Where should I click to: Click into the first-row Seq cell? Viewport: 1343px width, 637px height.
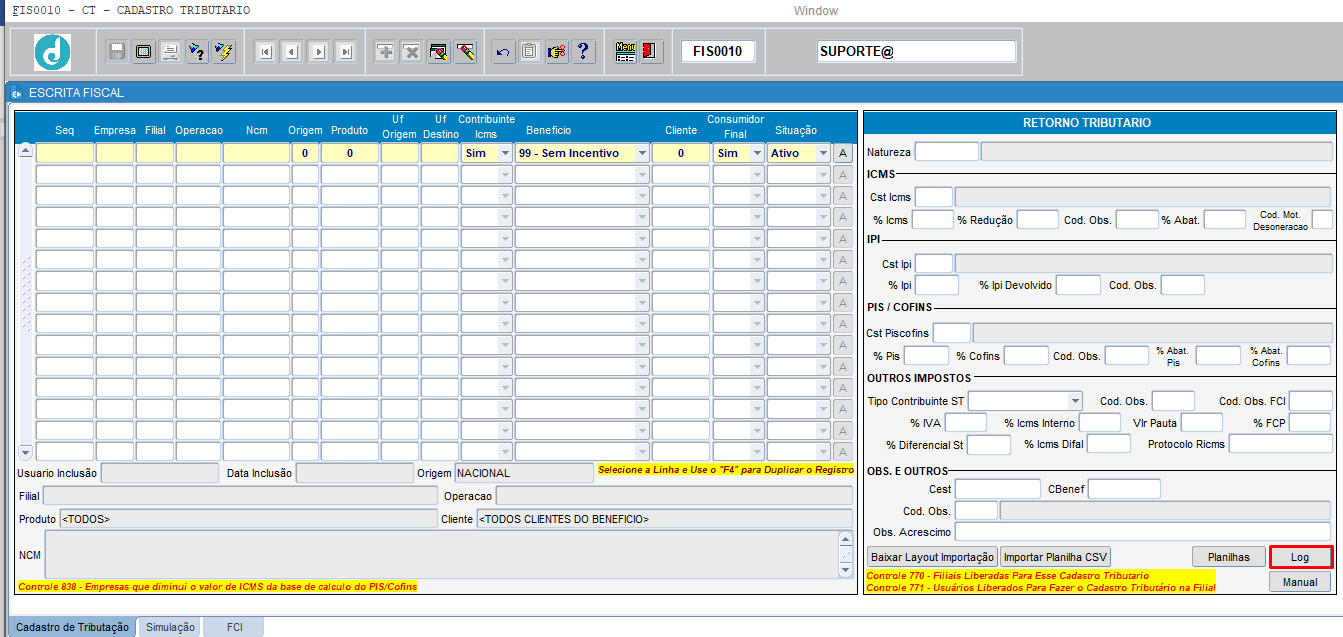click(65, 153)
